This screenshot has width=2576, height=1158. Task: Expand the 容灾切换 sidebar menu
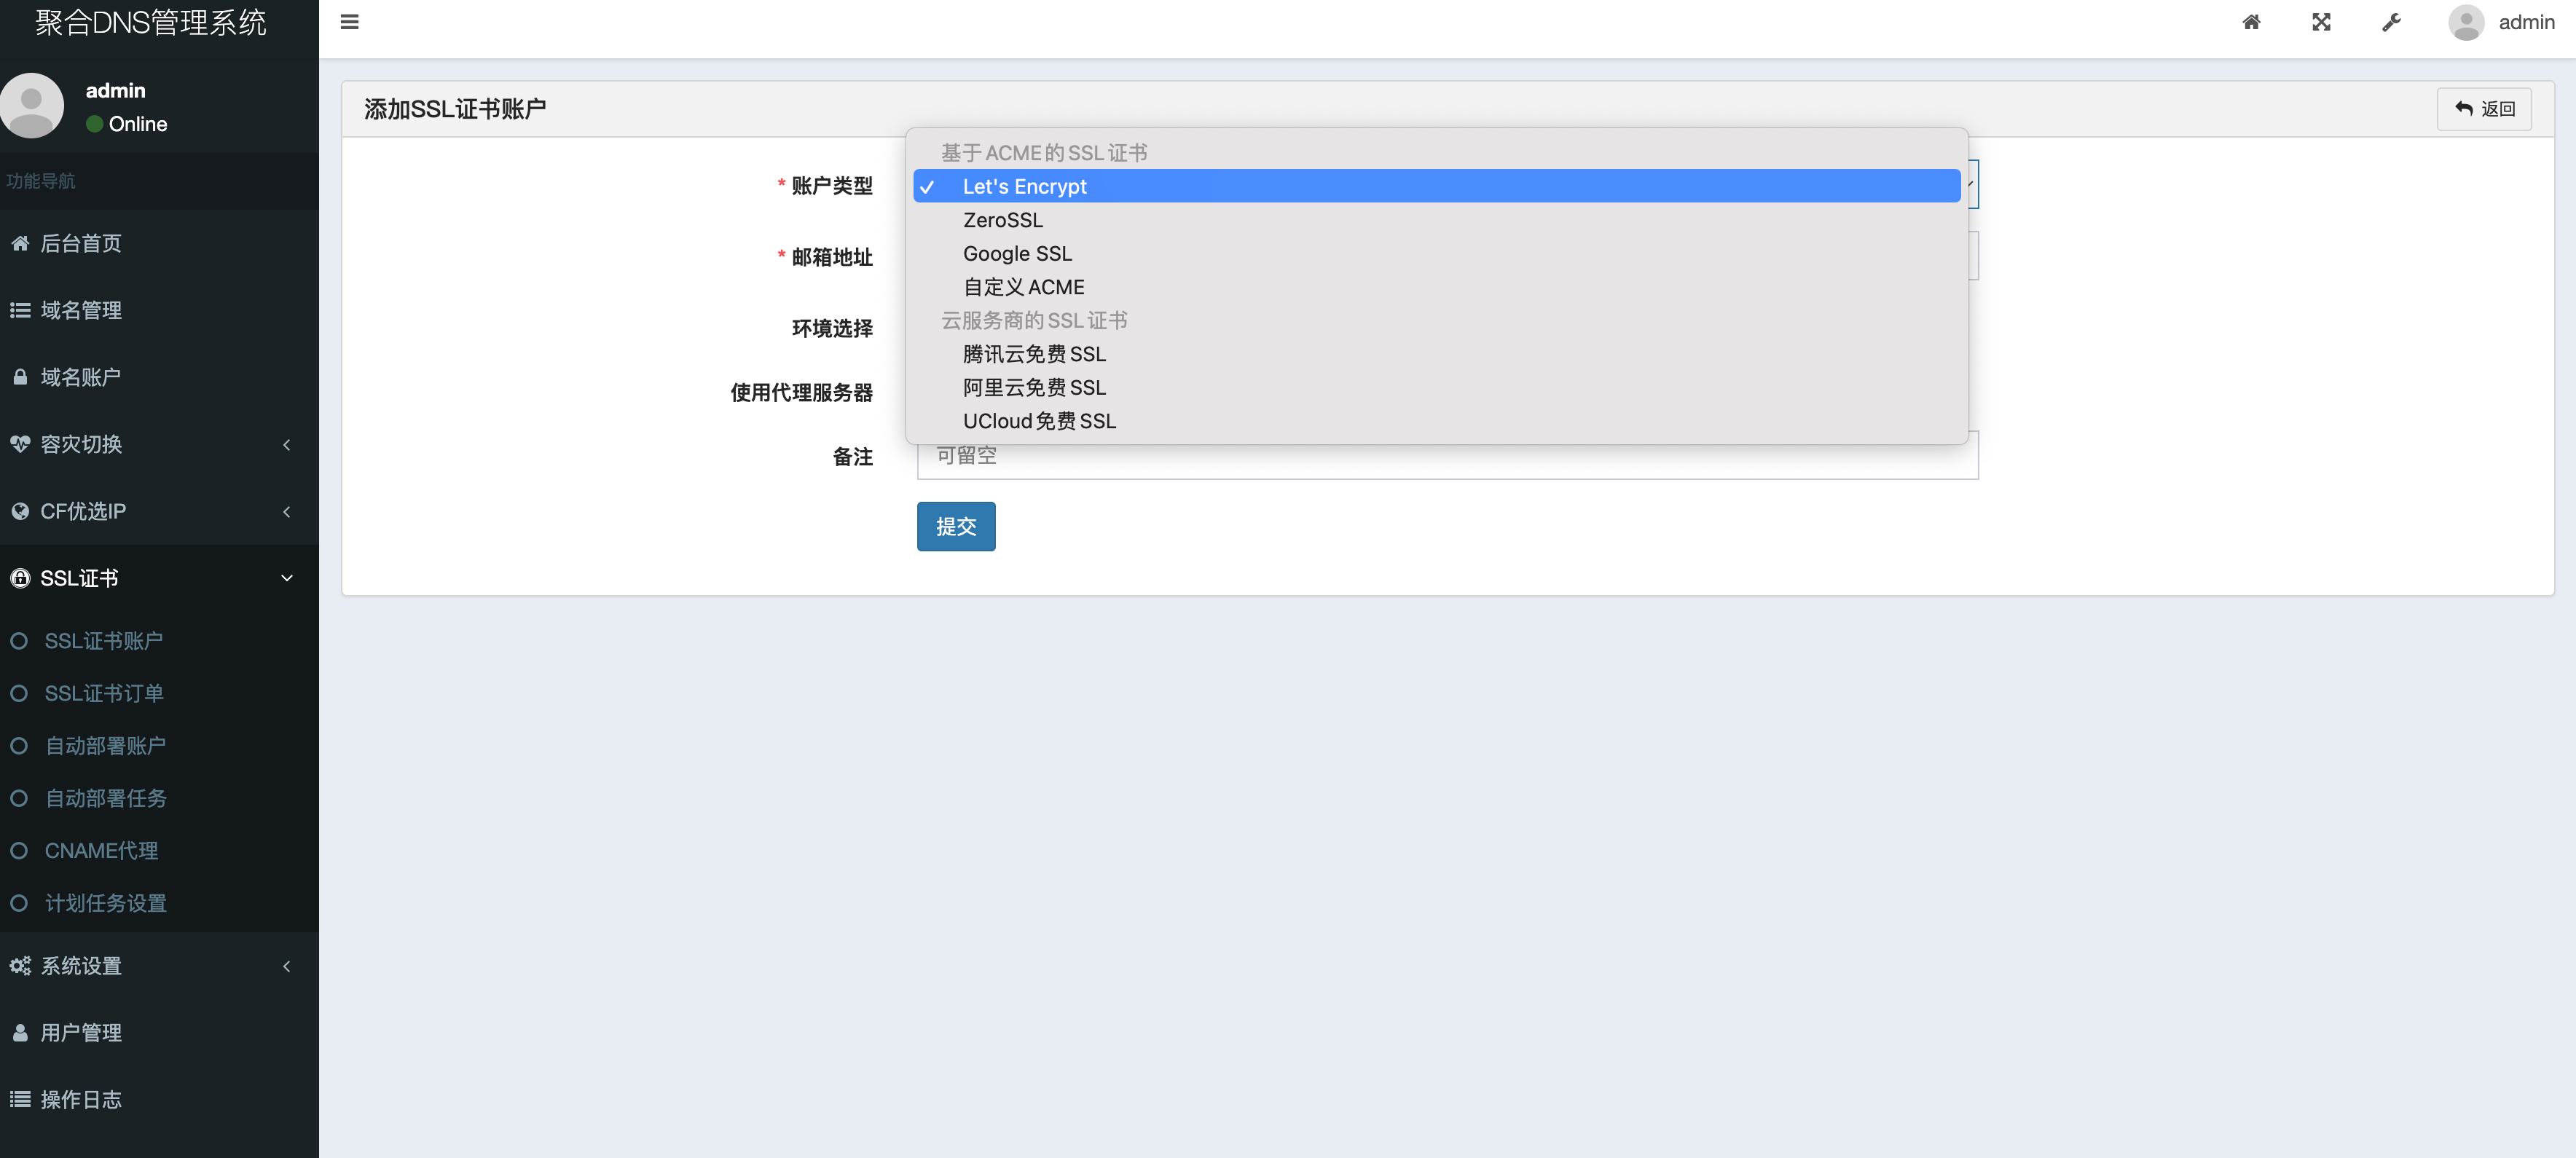point(159,444)
